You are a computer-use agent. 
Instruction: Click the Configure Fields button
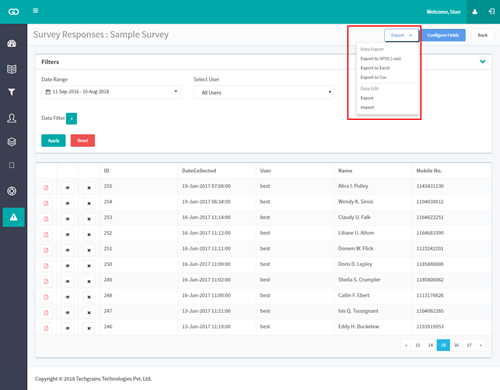[443, 35]
